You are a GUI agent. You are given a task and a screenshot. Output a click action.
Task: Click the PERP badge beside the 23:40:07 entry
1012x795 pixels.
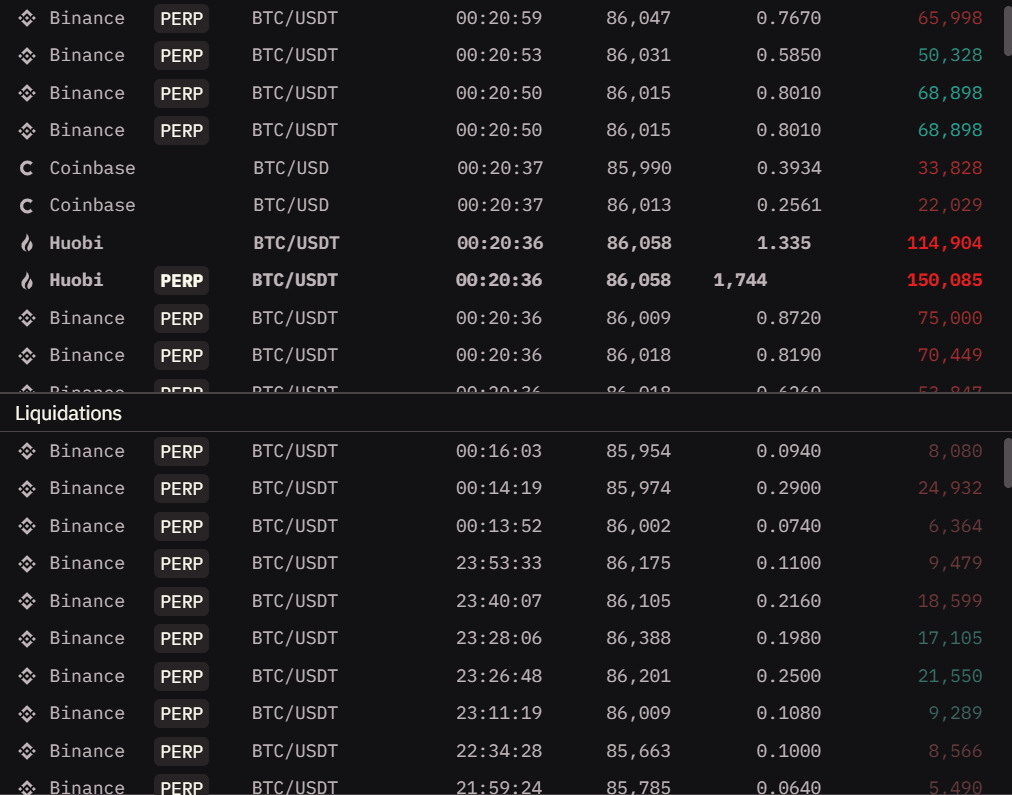(181, 601)
